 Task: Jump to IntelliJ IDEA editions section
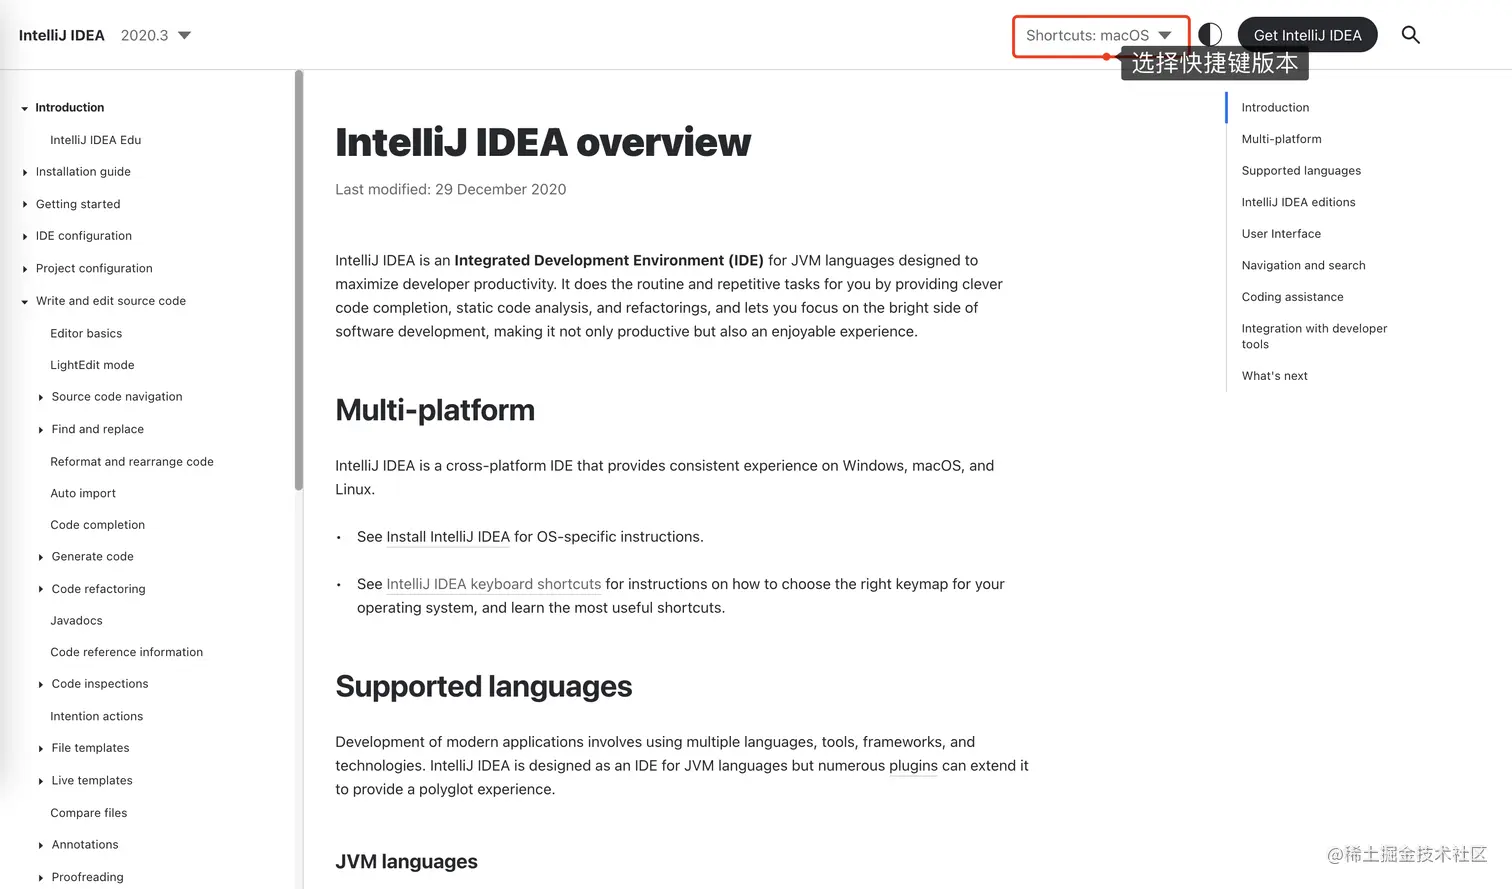click(x=1298, y=202)
